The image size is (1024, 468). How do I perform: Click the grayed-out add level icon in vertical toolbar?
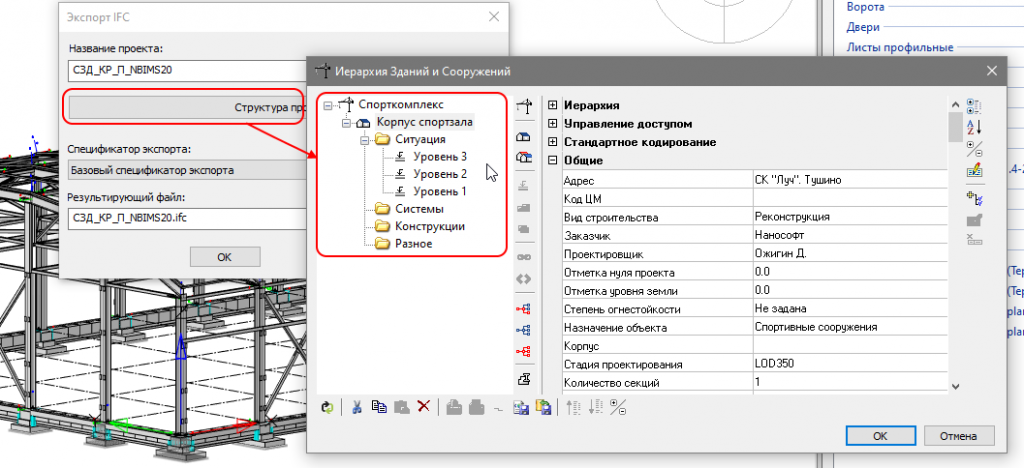523,187
